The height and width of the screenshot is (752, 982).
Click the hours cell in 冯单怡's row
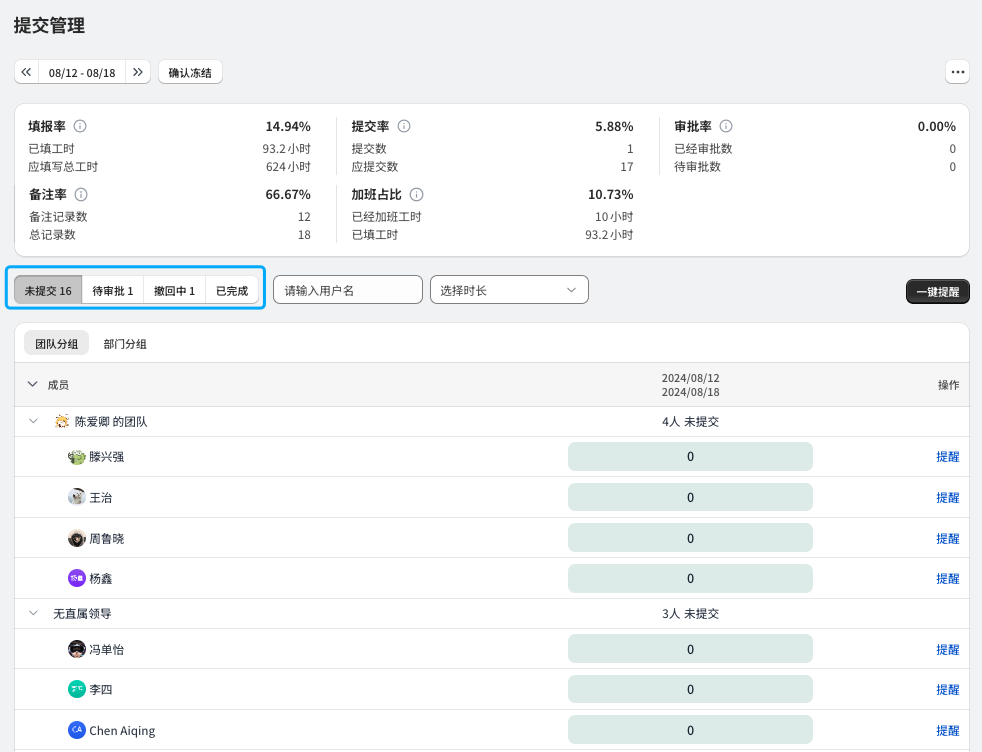tap(690, 649)
